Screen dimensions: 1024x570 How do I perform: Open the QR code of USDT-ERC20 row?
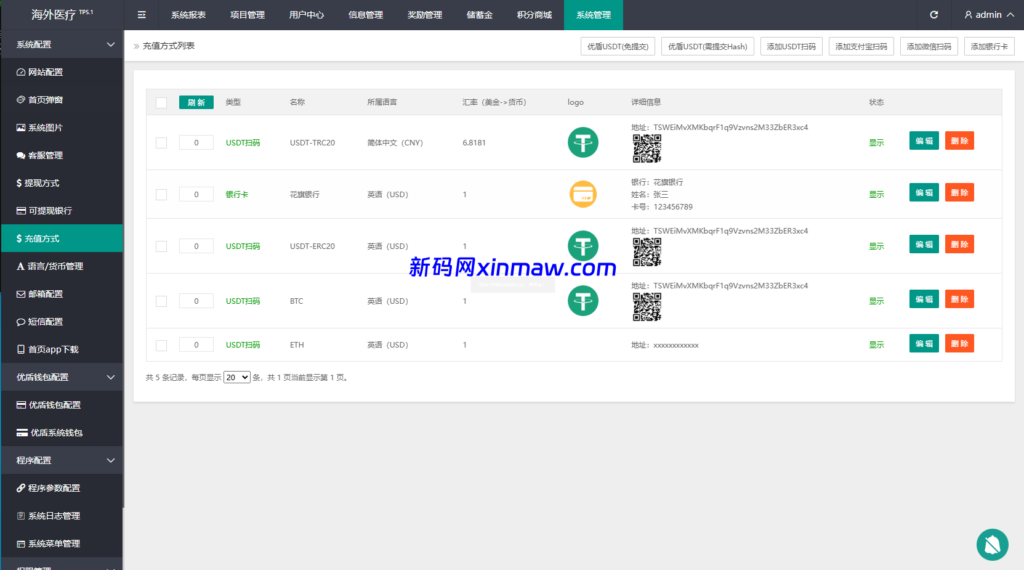647,252
